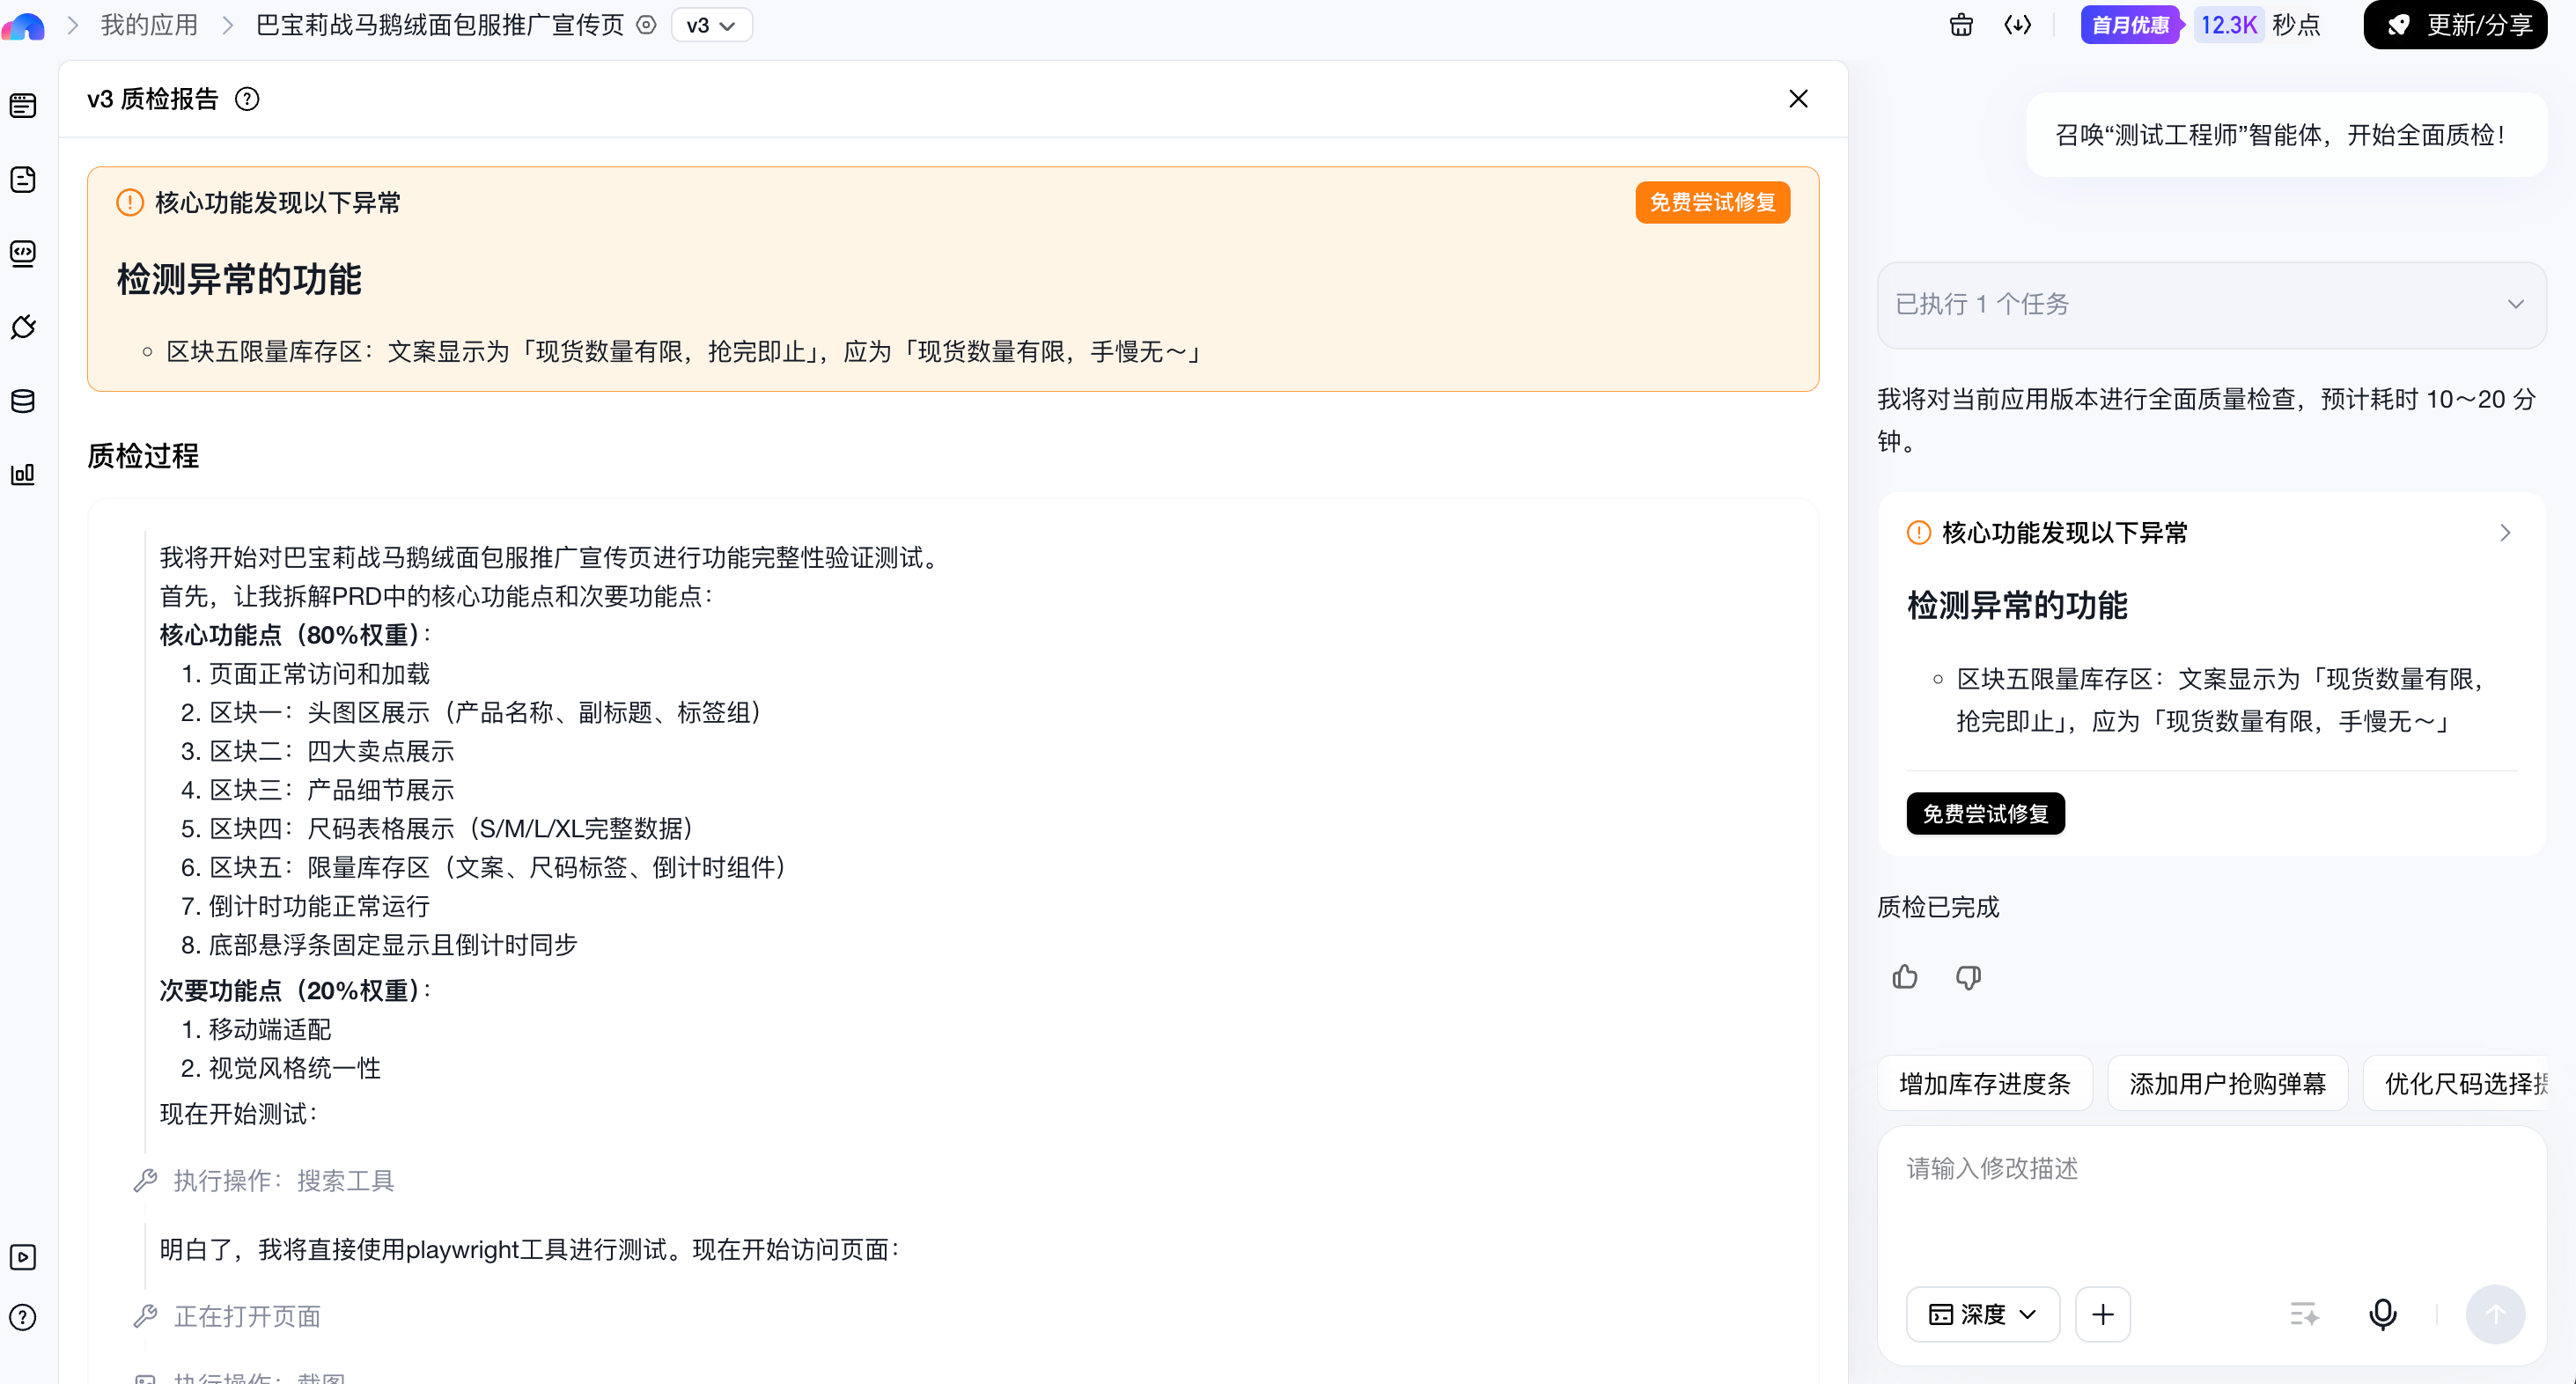Open the plug integrations icon in the left sidebar

(x=23, y=327)
